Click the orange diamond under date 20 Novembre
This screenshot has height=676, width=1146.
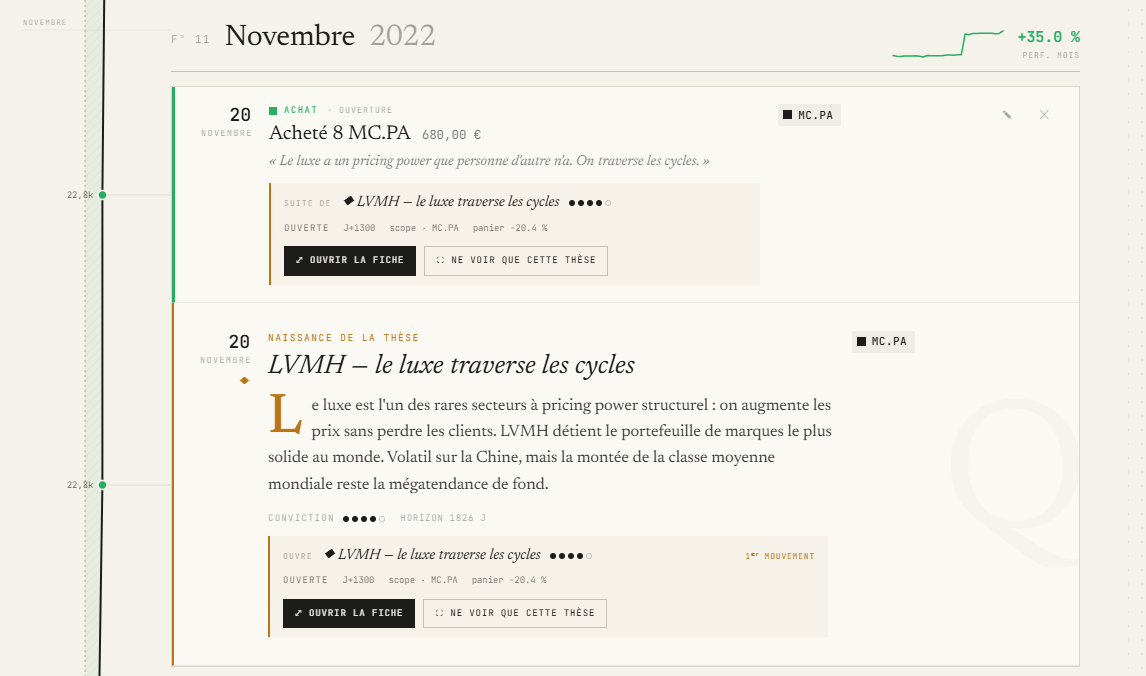coord(244,380)
